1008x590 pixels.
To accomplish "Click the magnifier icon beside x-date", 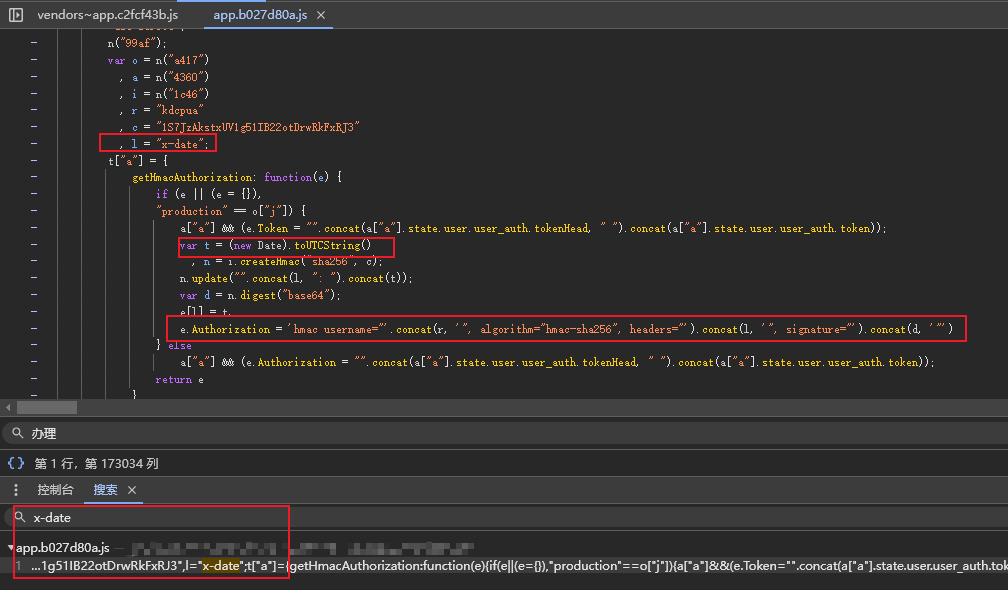I will coord(18,518).
